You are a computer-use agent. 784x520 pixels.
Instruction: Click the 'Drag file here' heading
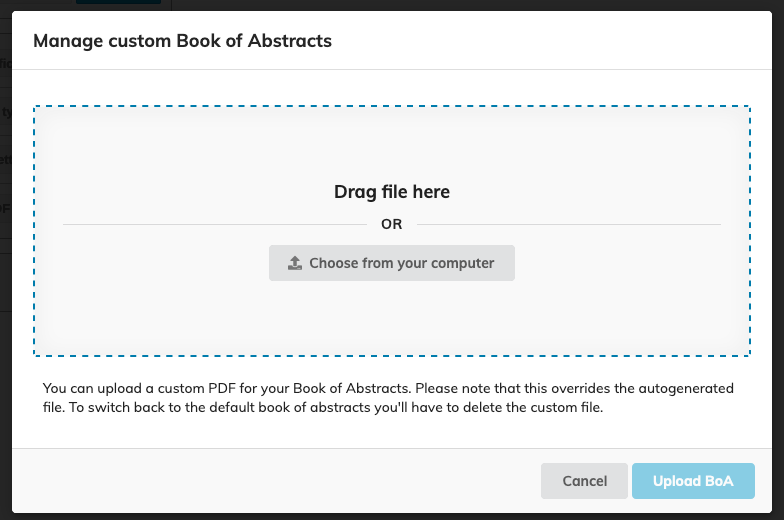(x=392, y=192)
